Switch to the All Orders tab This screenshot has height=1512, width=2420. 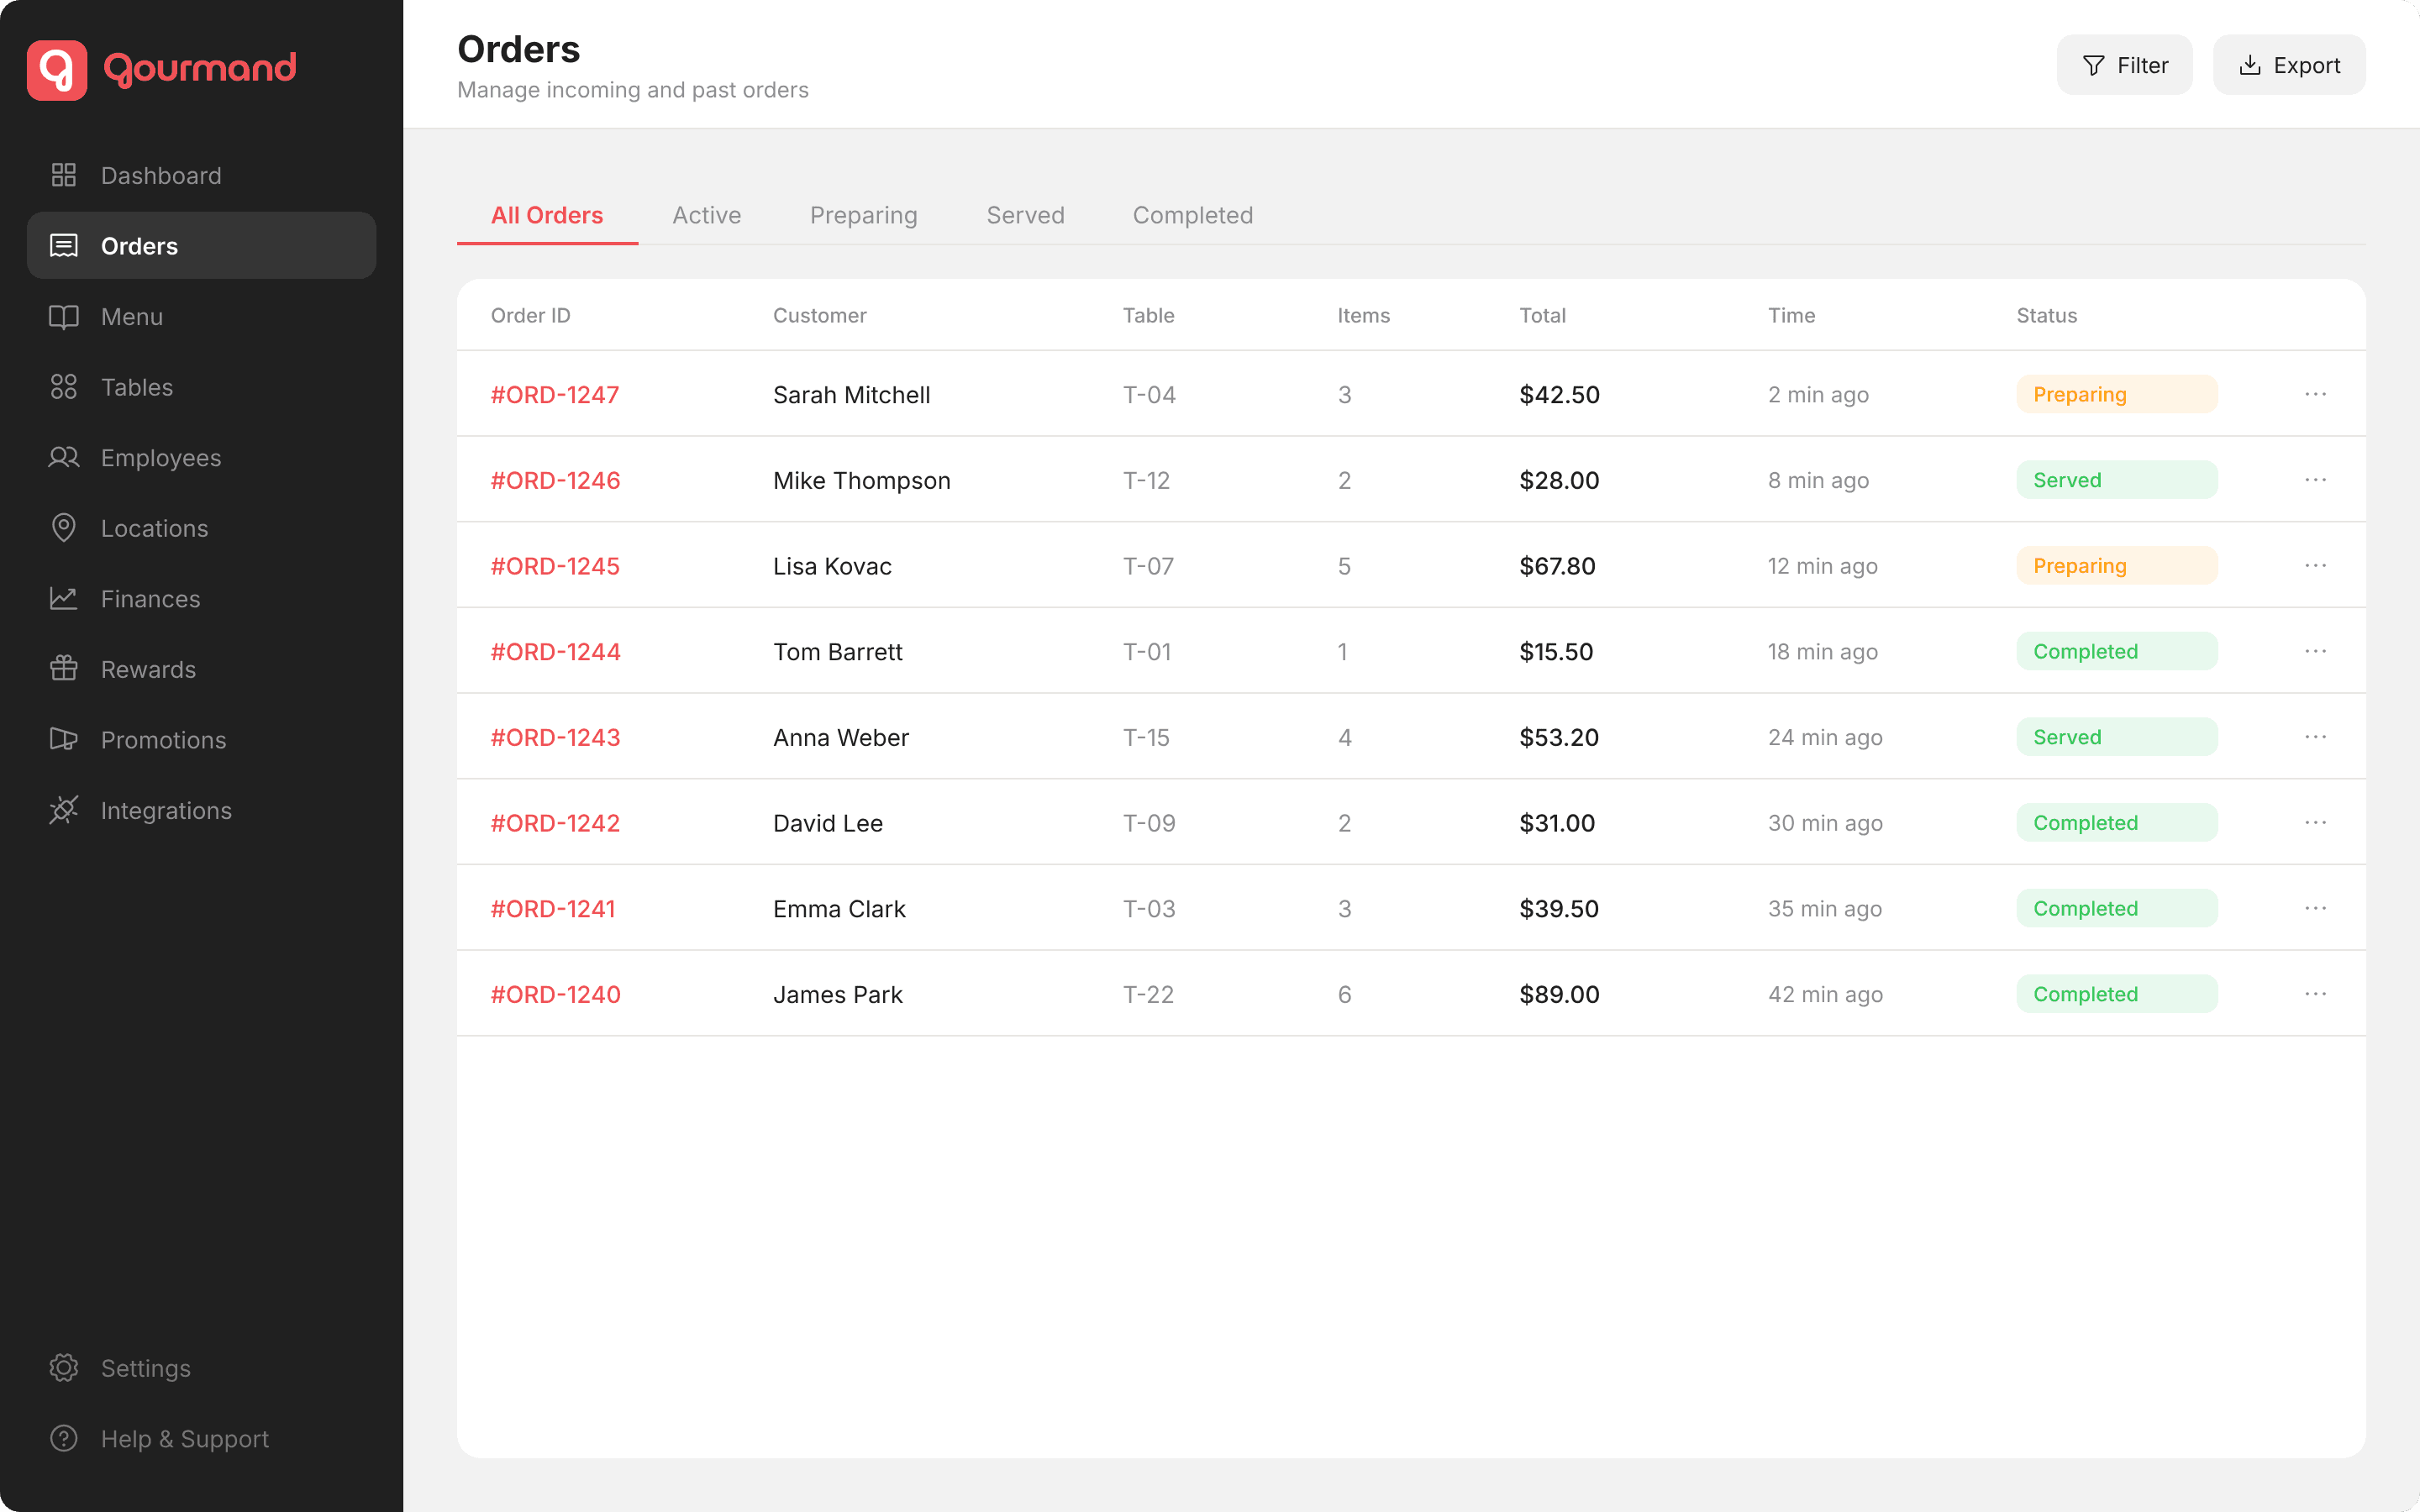pos(547,215)
